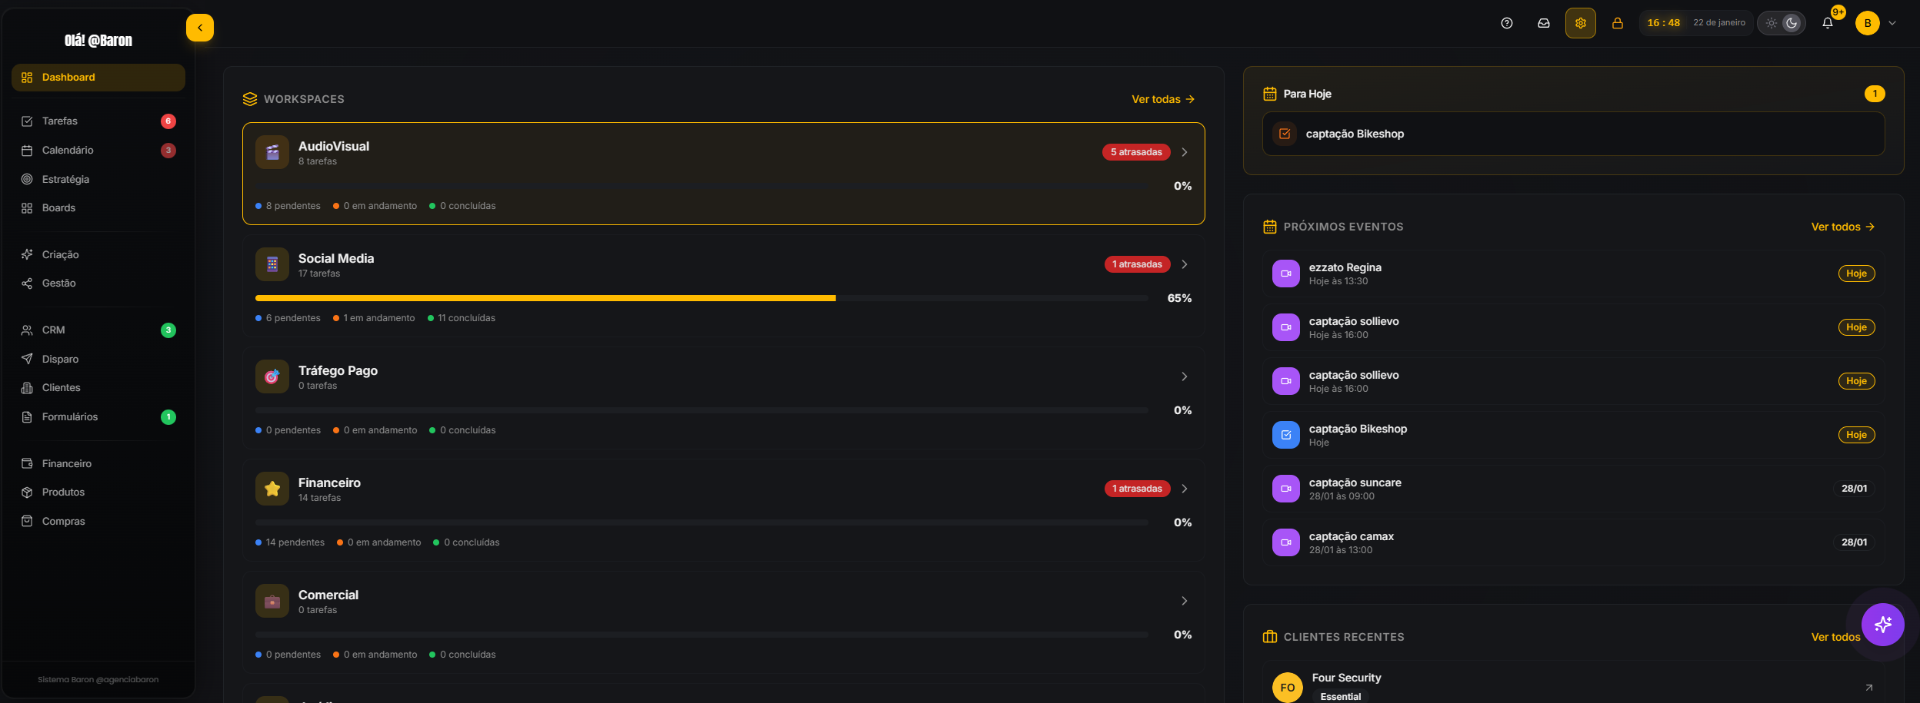Open the help question mark icon

[1506, 23]
